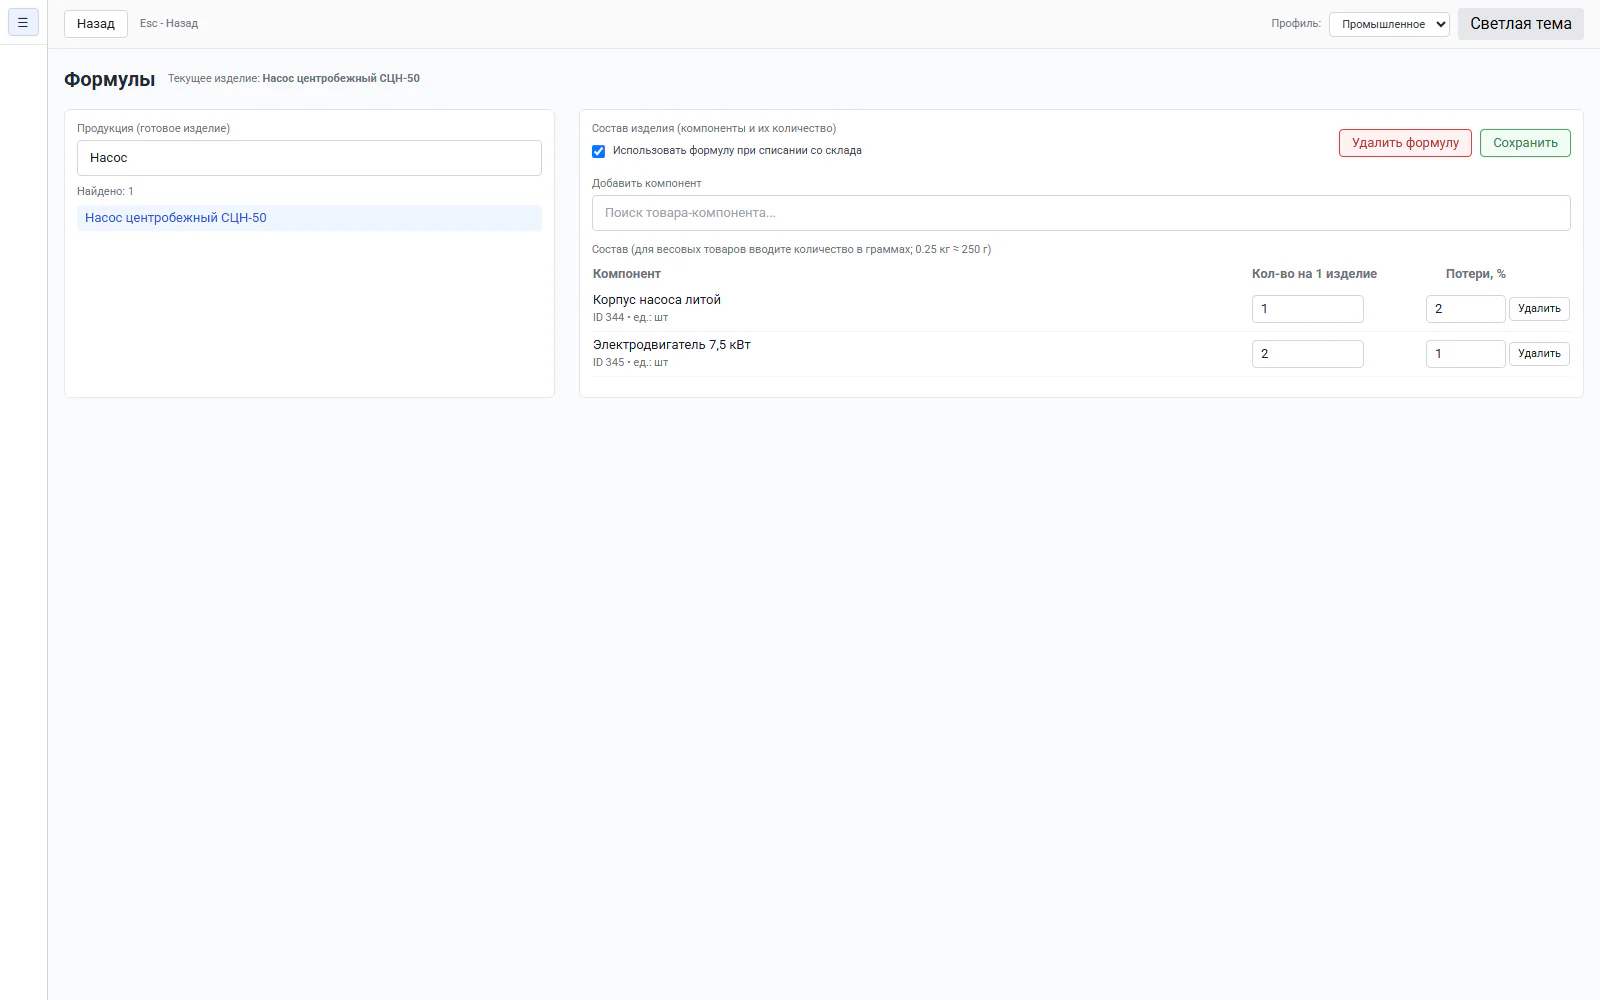Open the Профиль dropdown Промышленное

pos(1389,24)
